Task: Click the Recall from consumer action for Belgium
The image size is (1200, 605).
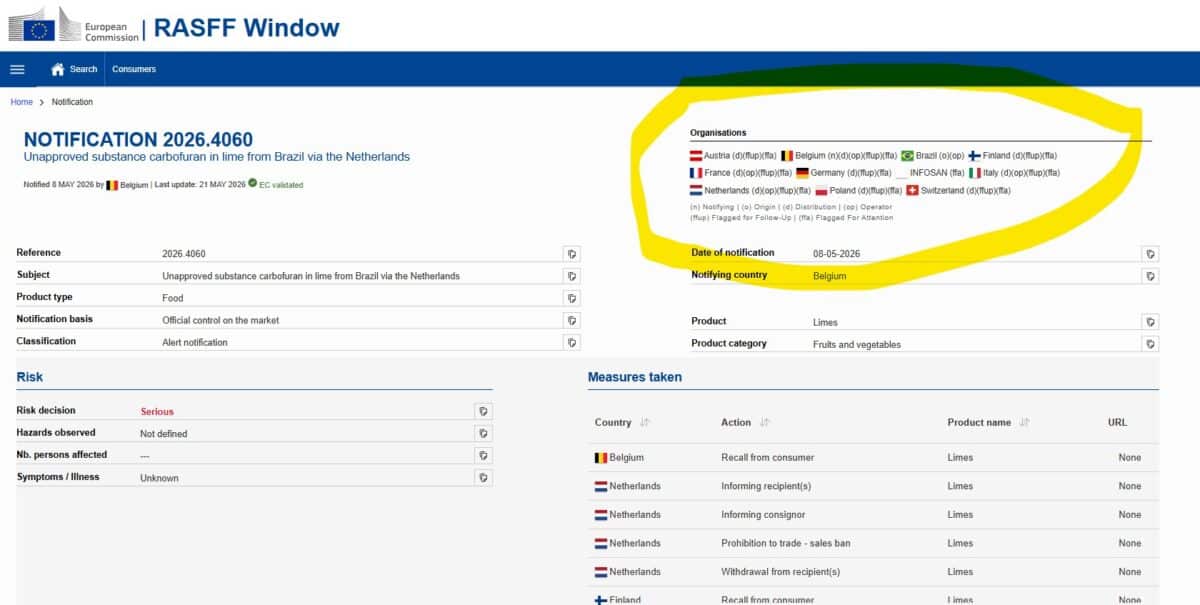Action: 768,457
